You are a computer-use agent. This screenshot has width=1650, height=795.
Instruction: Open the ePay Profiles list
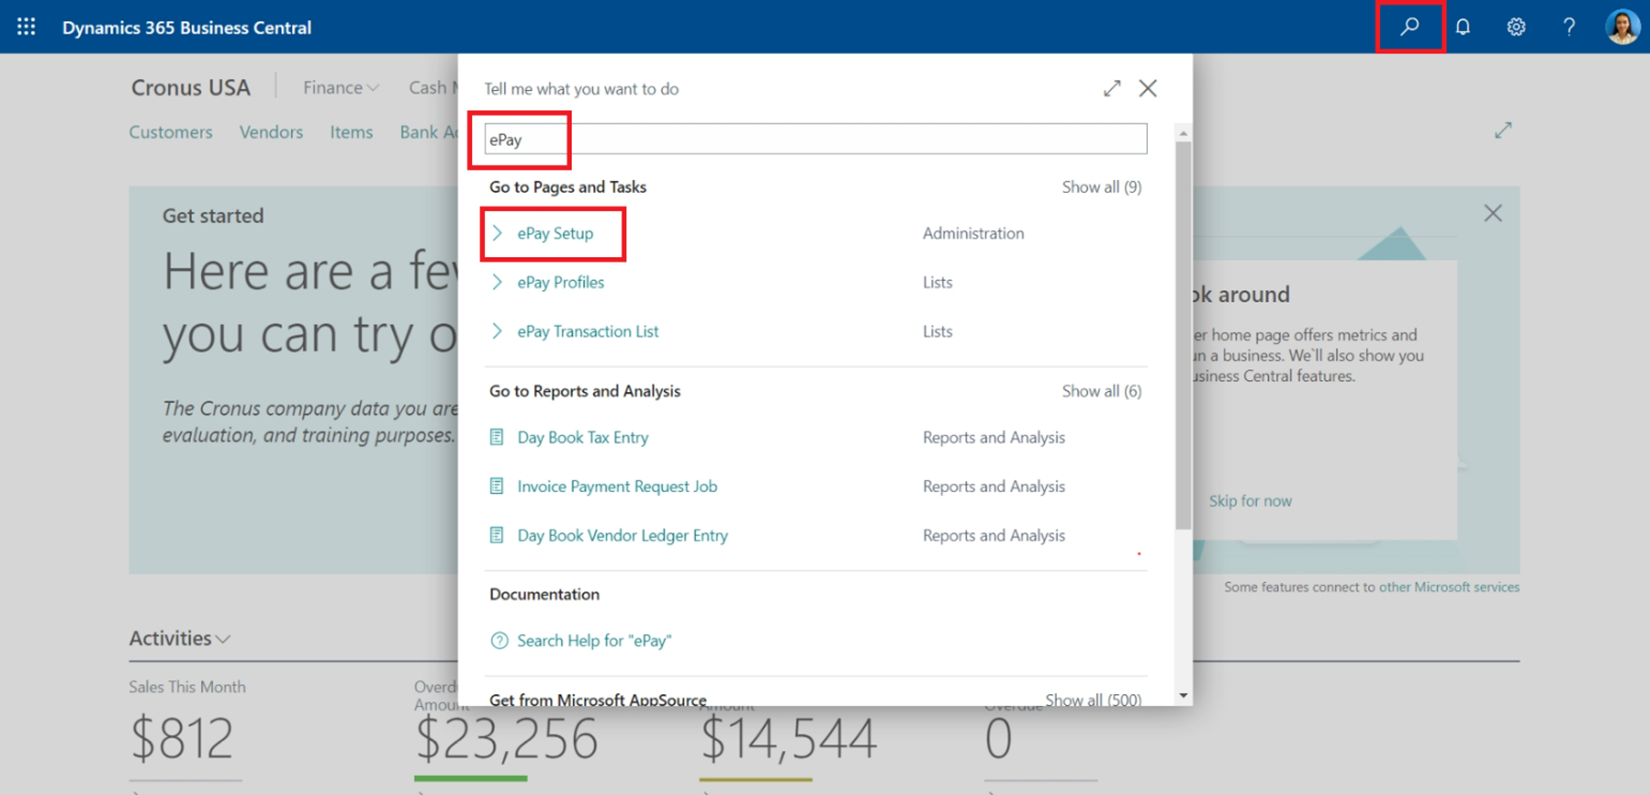pos(561,282)
